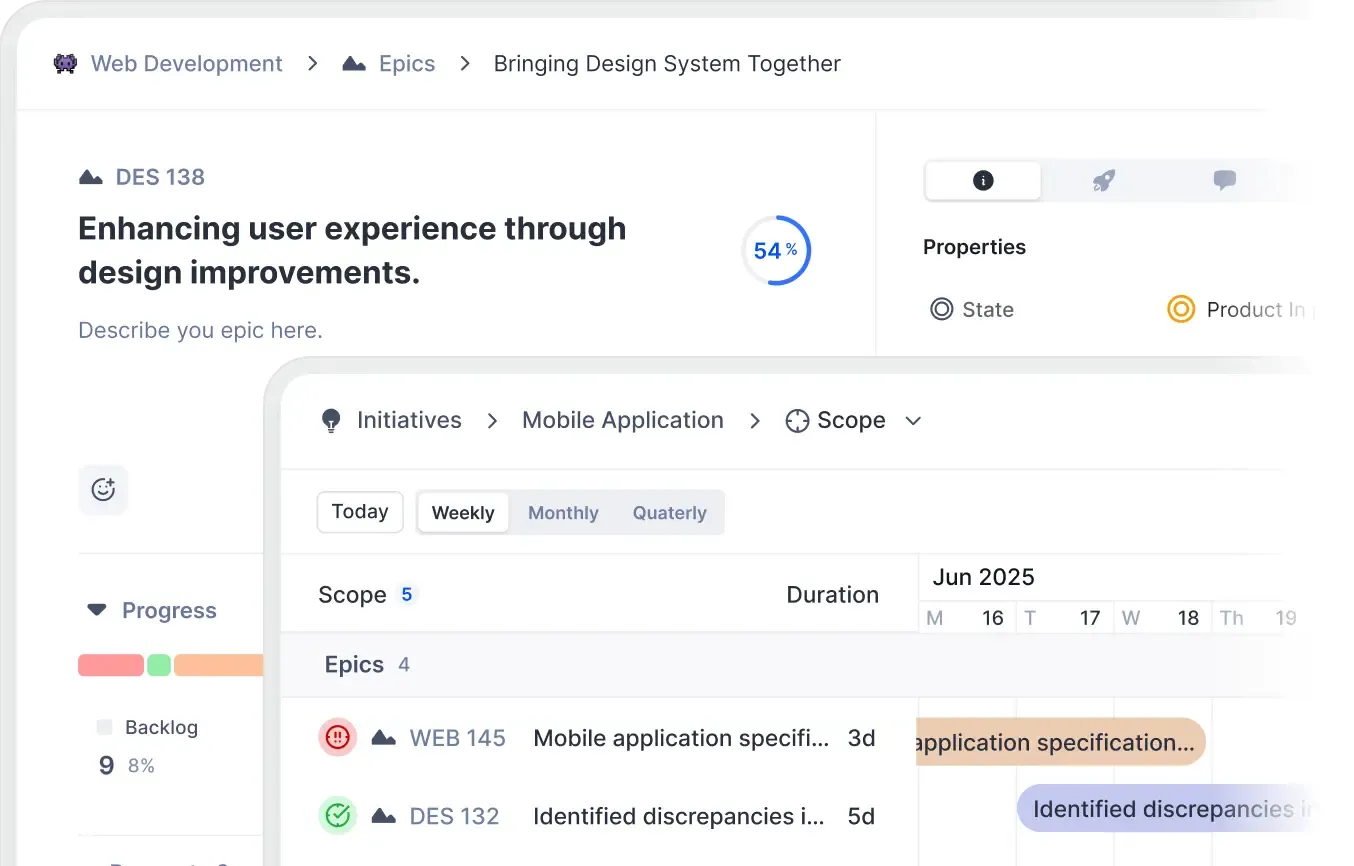Click the red segment of progress bar
1354x866 pixels.
pos(110,665)
